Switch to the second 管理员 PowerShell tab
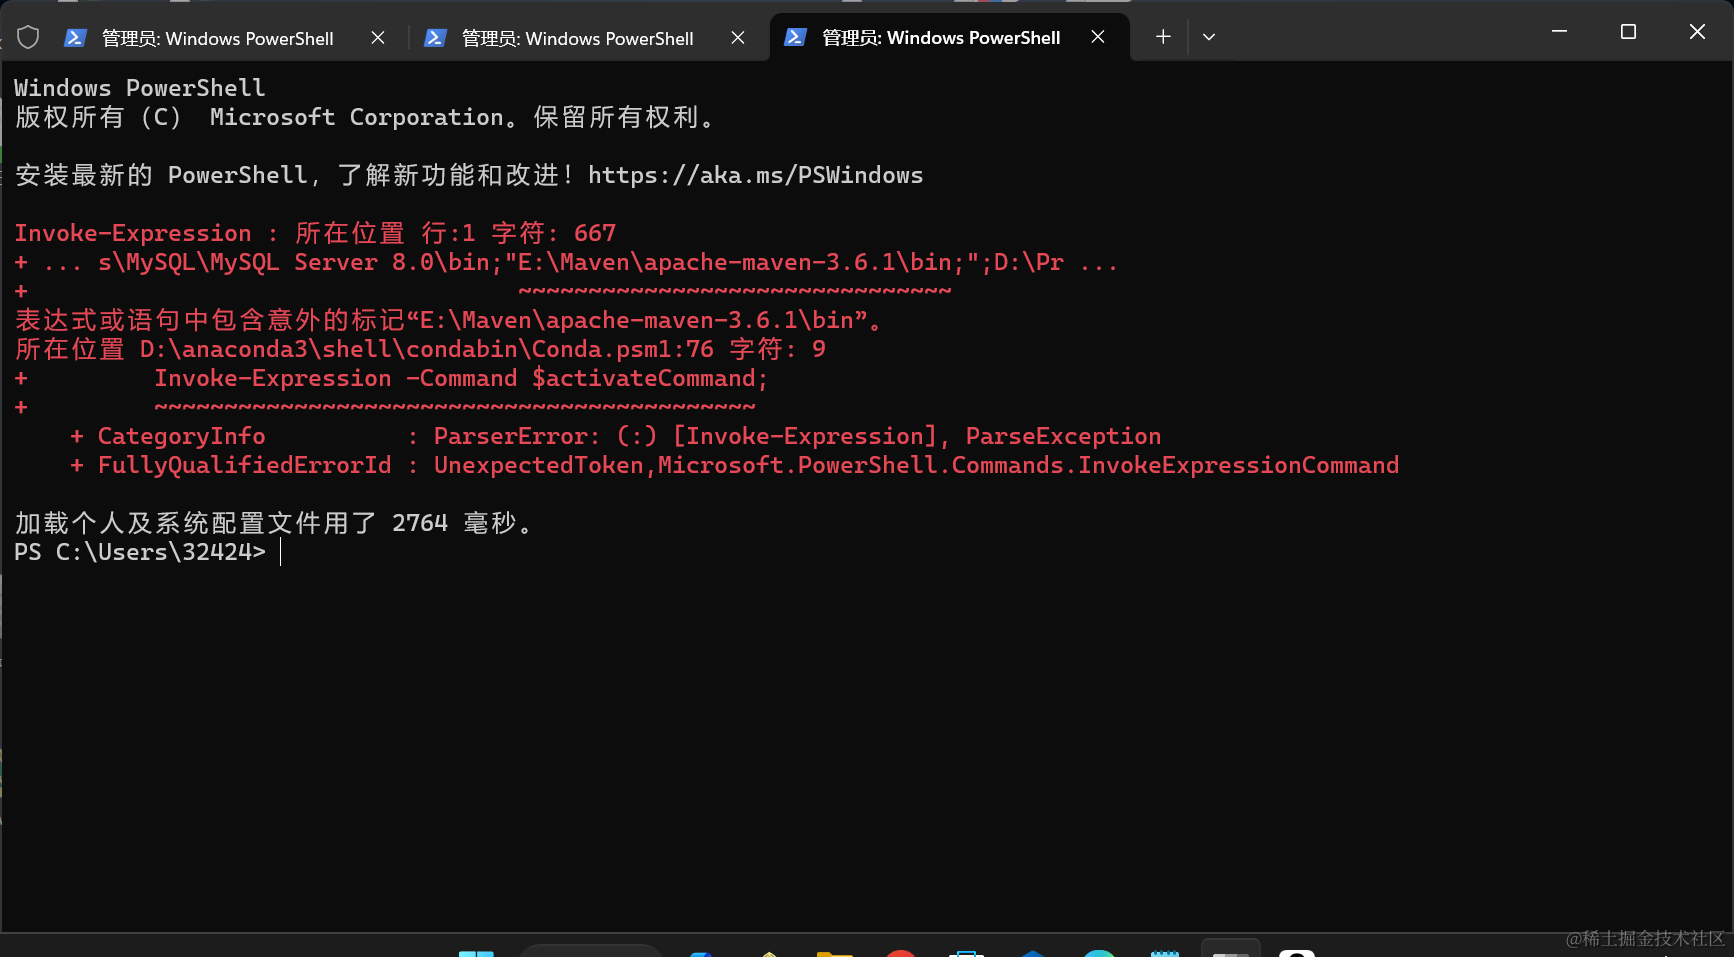 click(x=575, y=38)
